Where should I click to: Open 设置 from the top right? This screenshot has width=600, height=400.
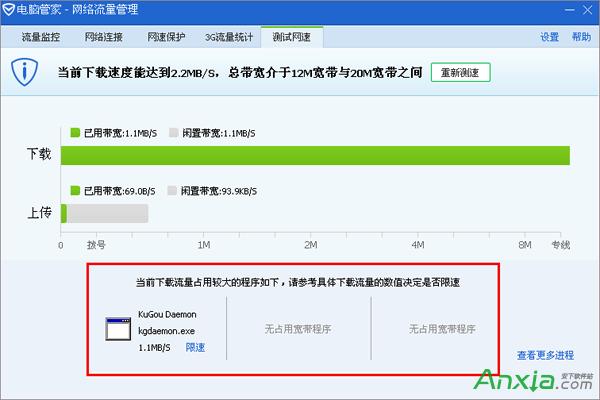[x=549, y=37]
